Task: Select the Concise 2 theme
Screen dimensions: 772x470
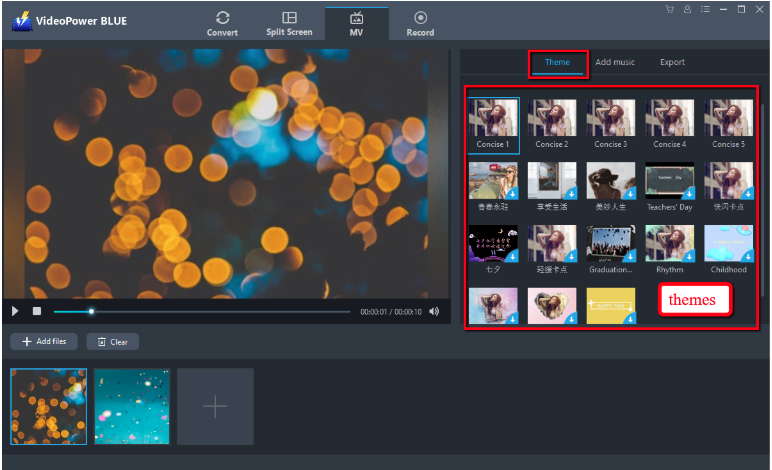Action: pos(552,124)
